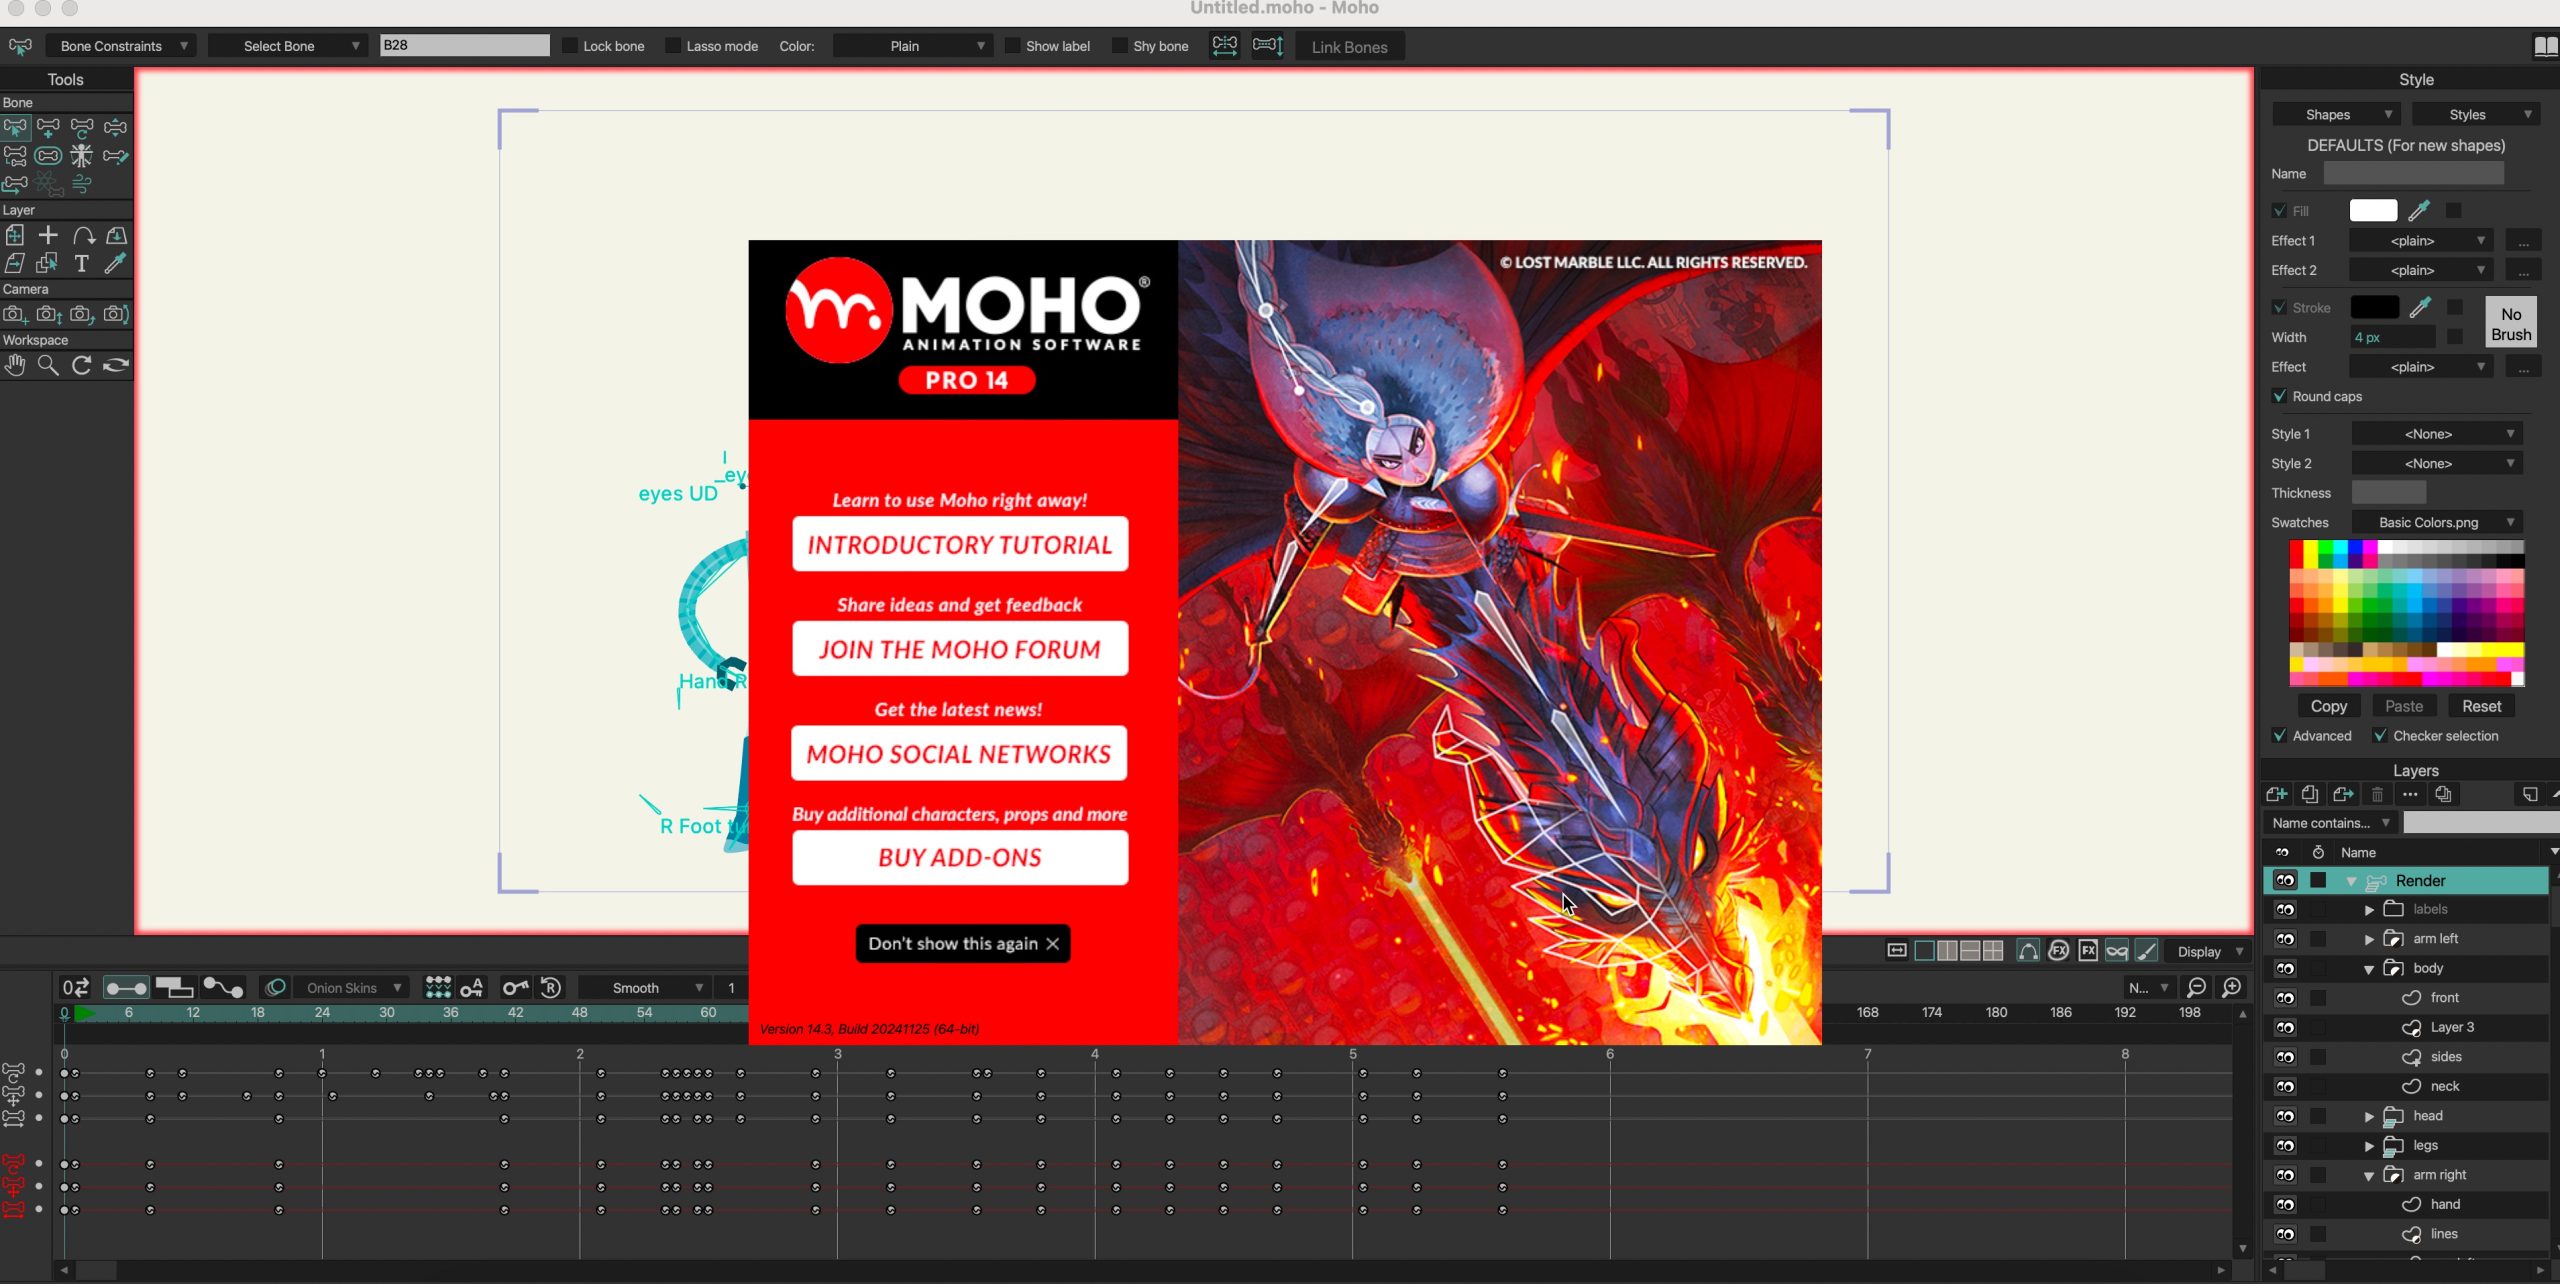Toggle the Checker selection checkbox
Image resolution: width=2560 pixels, height=1284 pixels.
[2381, 735]
